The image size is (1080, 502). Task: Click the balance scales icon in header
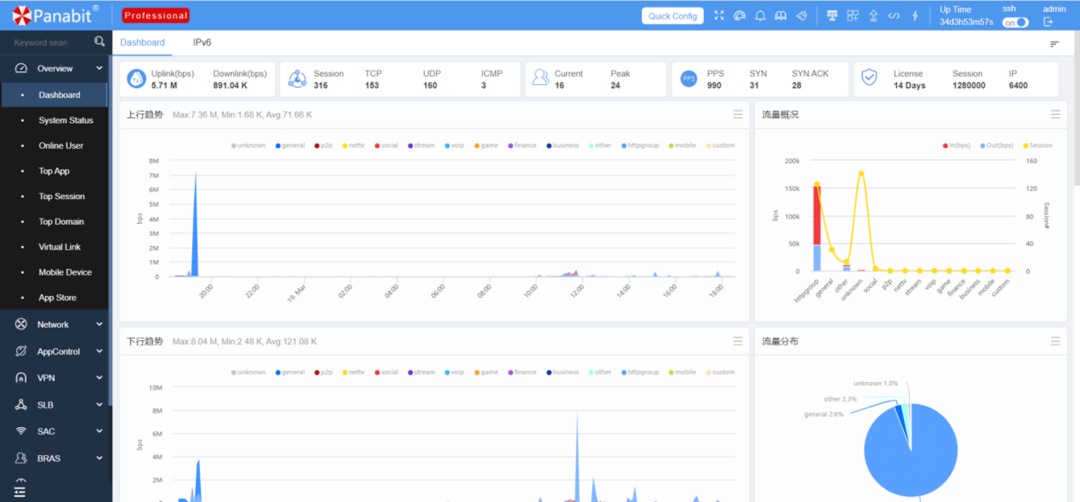click(832, 15)
